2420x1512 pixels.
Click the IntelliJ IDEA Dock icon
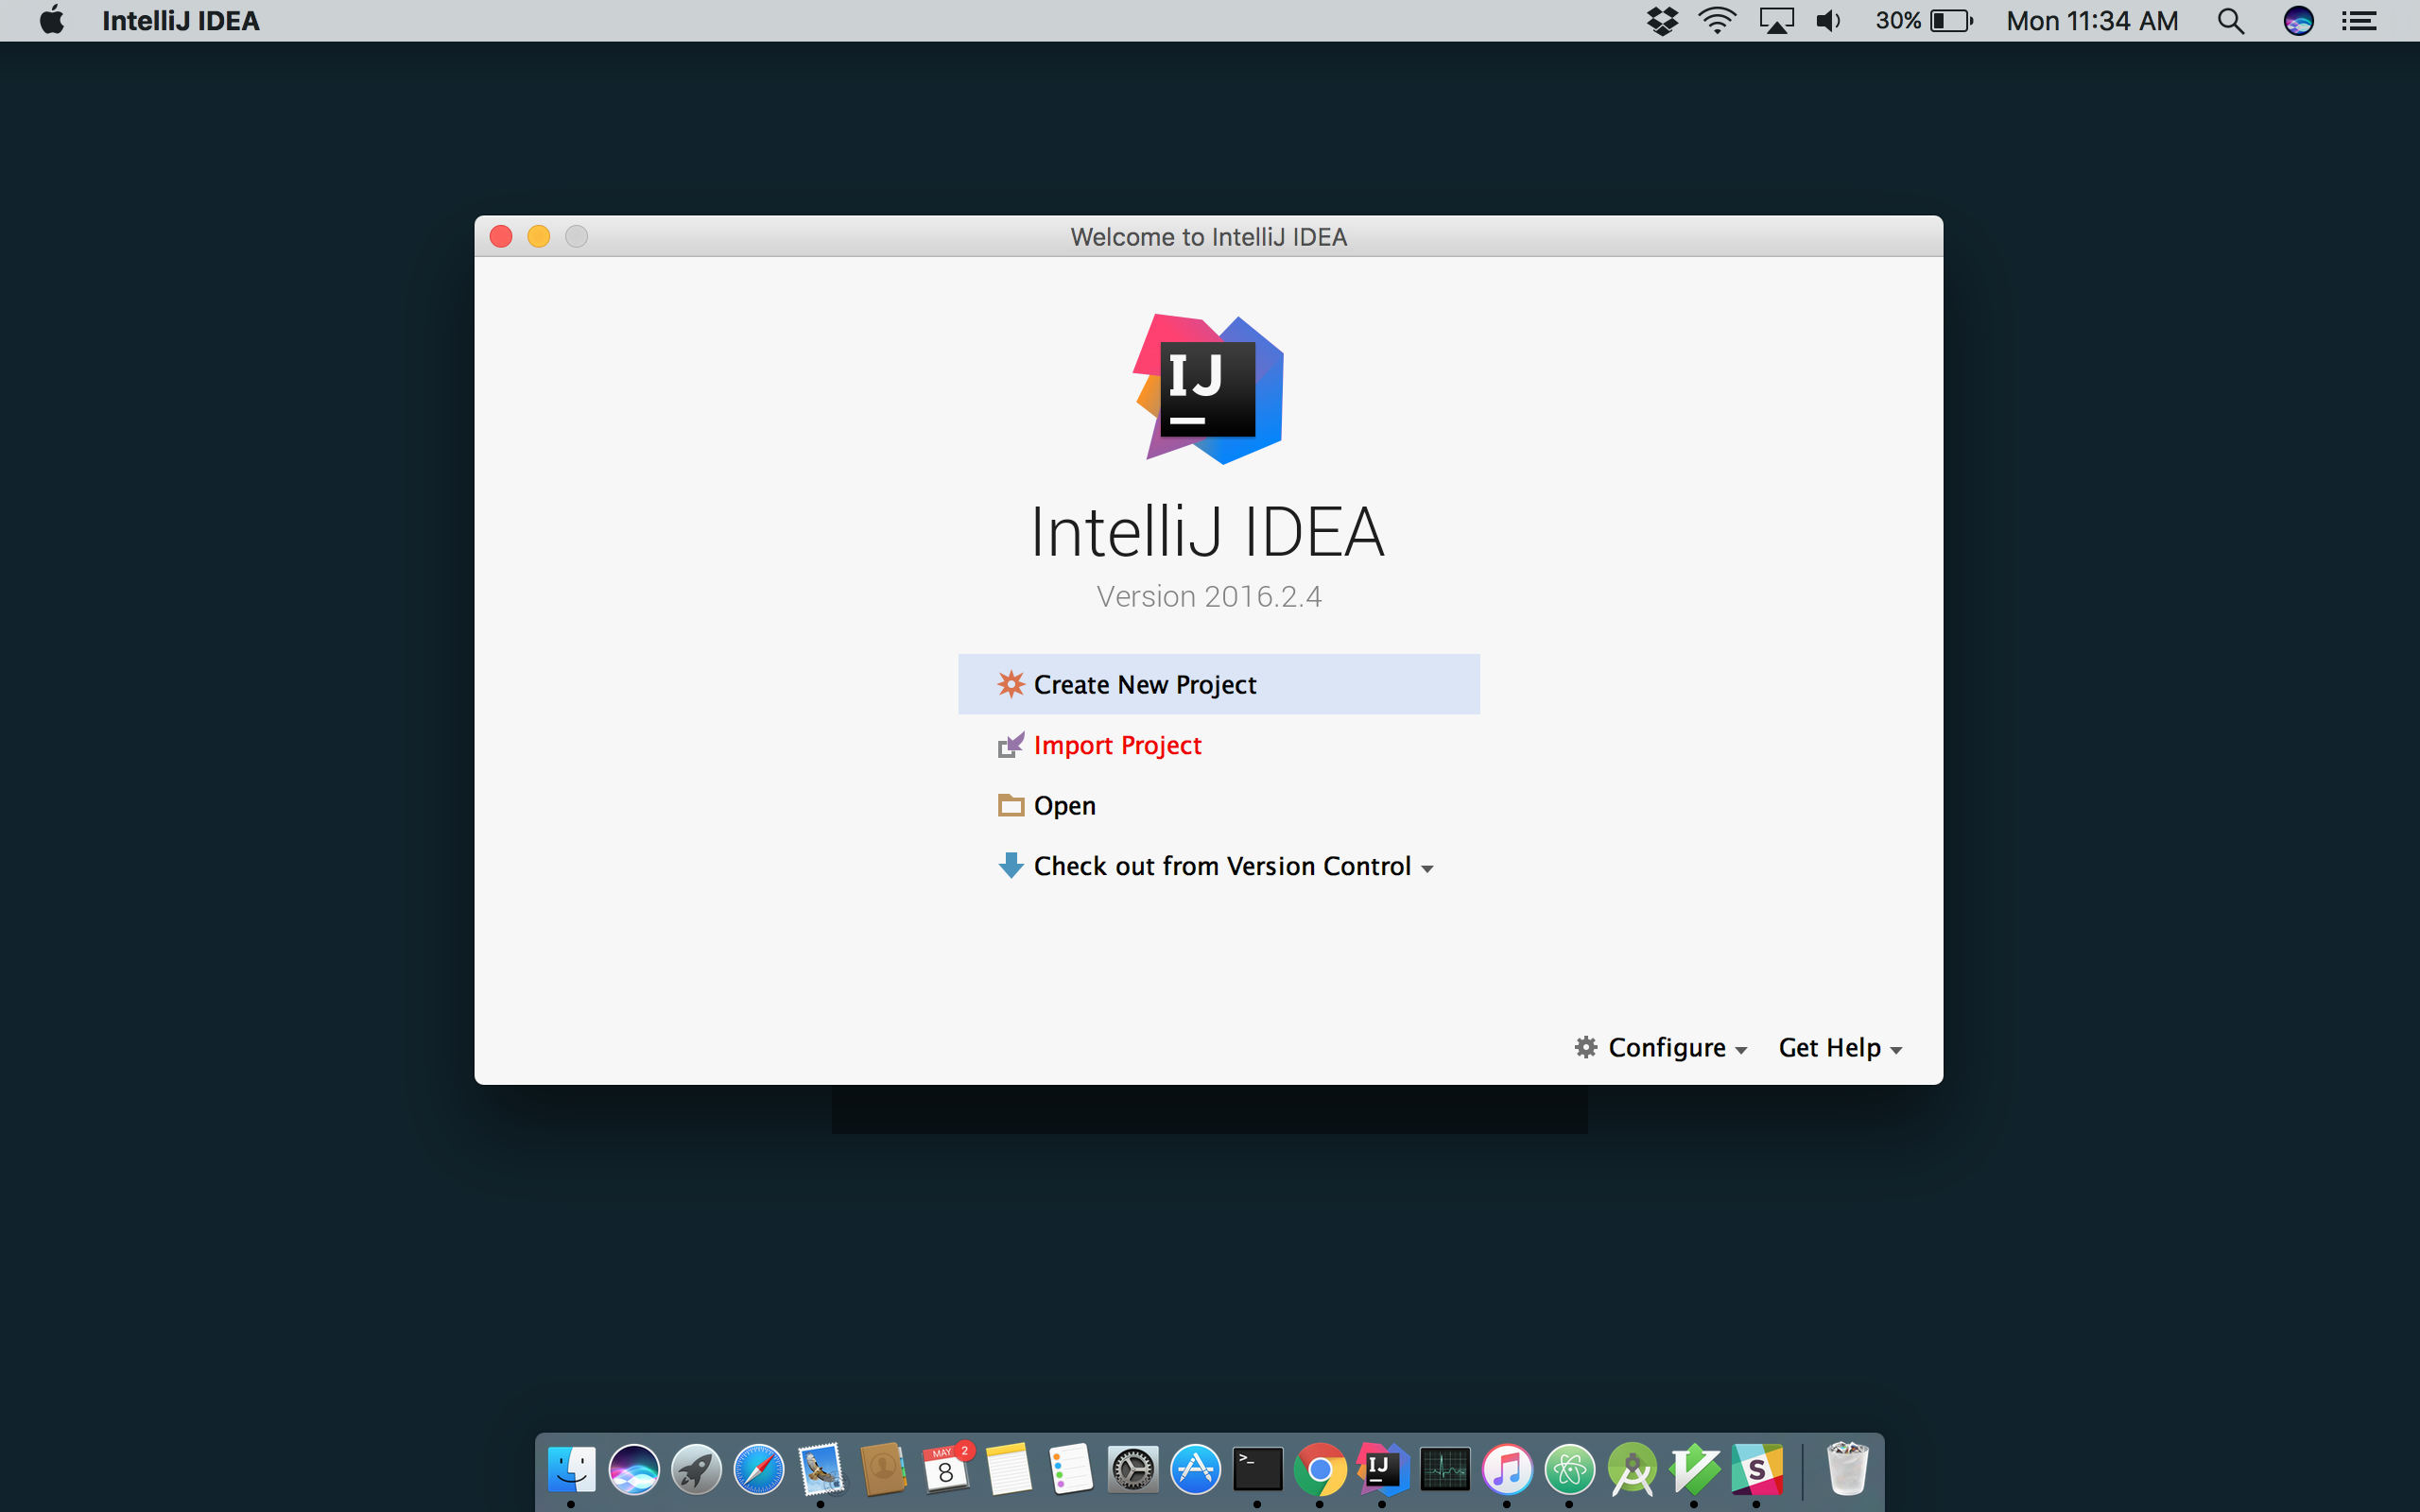coord(1382,1469)
